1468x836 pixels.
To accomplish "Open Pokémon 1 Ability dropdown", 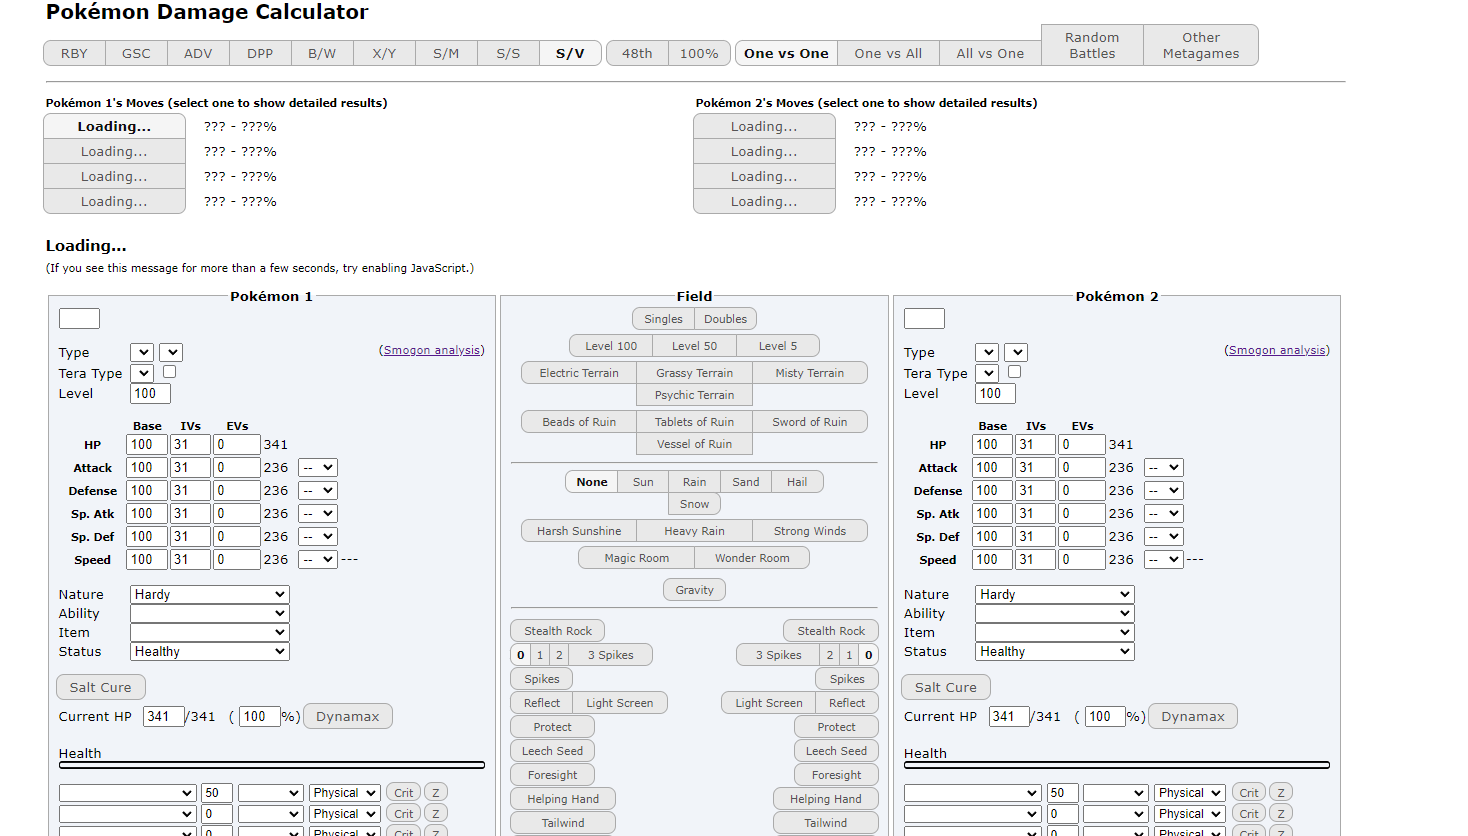I will [x=210, y=613].
